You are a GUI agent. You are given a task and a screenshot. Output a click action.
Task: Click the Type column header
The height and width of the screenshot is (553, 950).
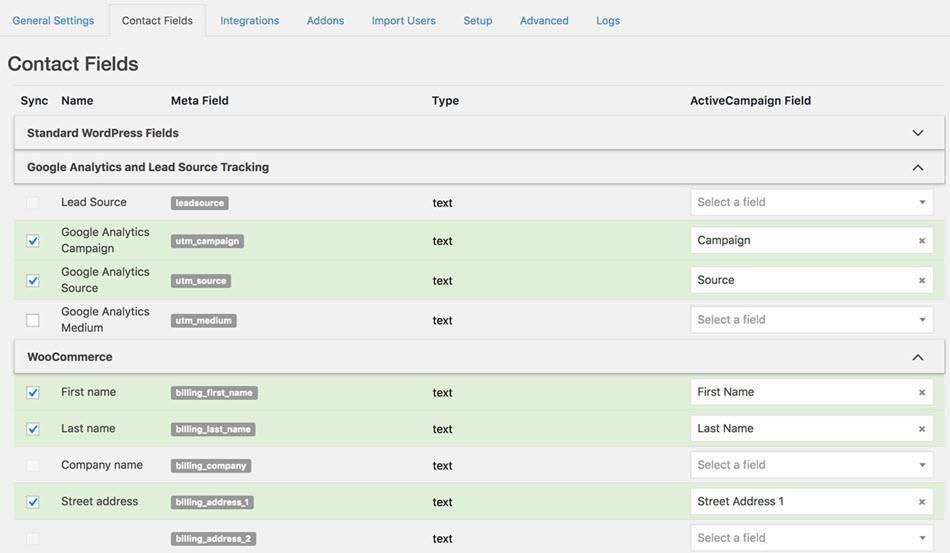tap(445, 101)
